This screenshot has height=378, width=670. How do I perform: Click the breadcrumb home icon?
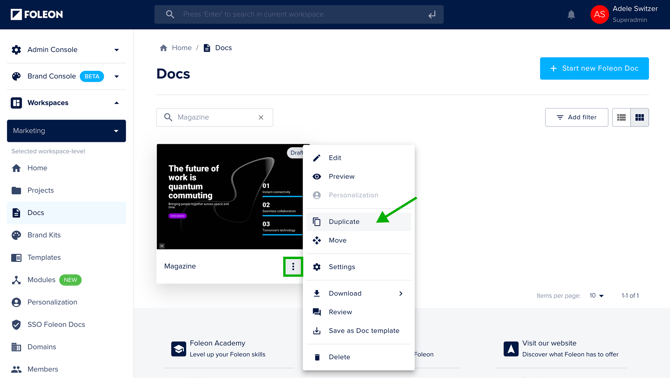coord(163,48)
